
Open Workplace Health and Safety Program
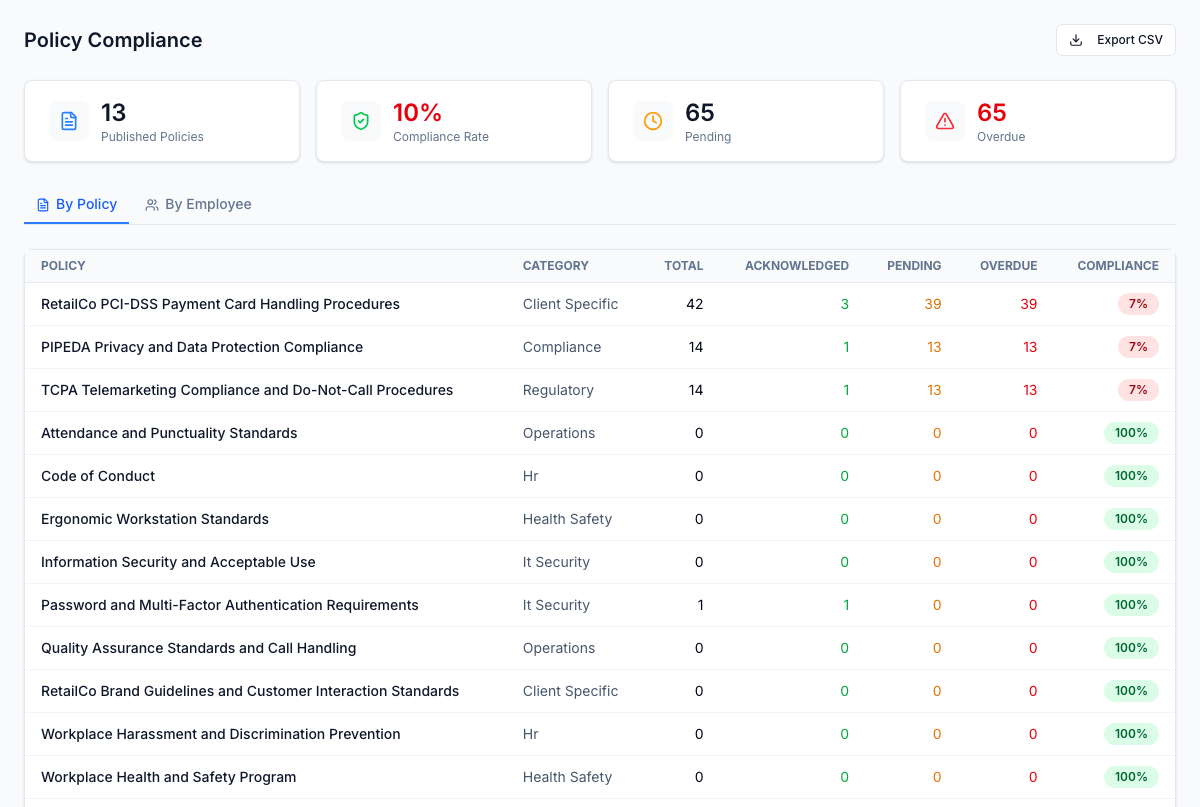coord(169,777)
